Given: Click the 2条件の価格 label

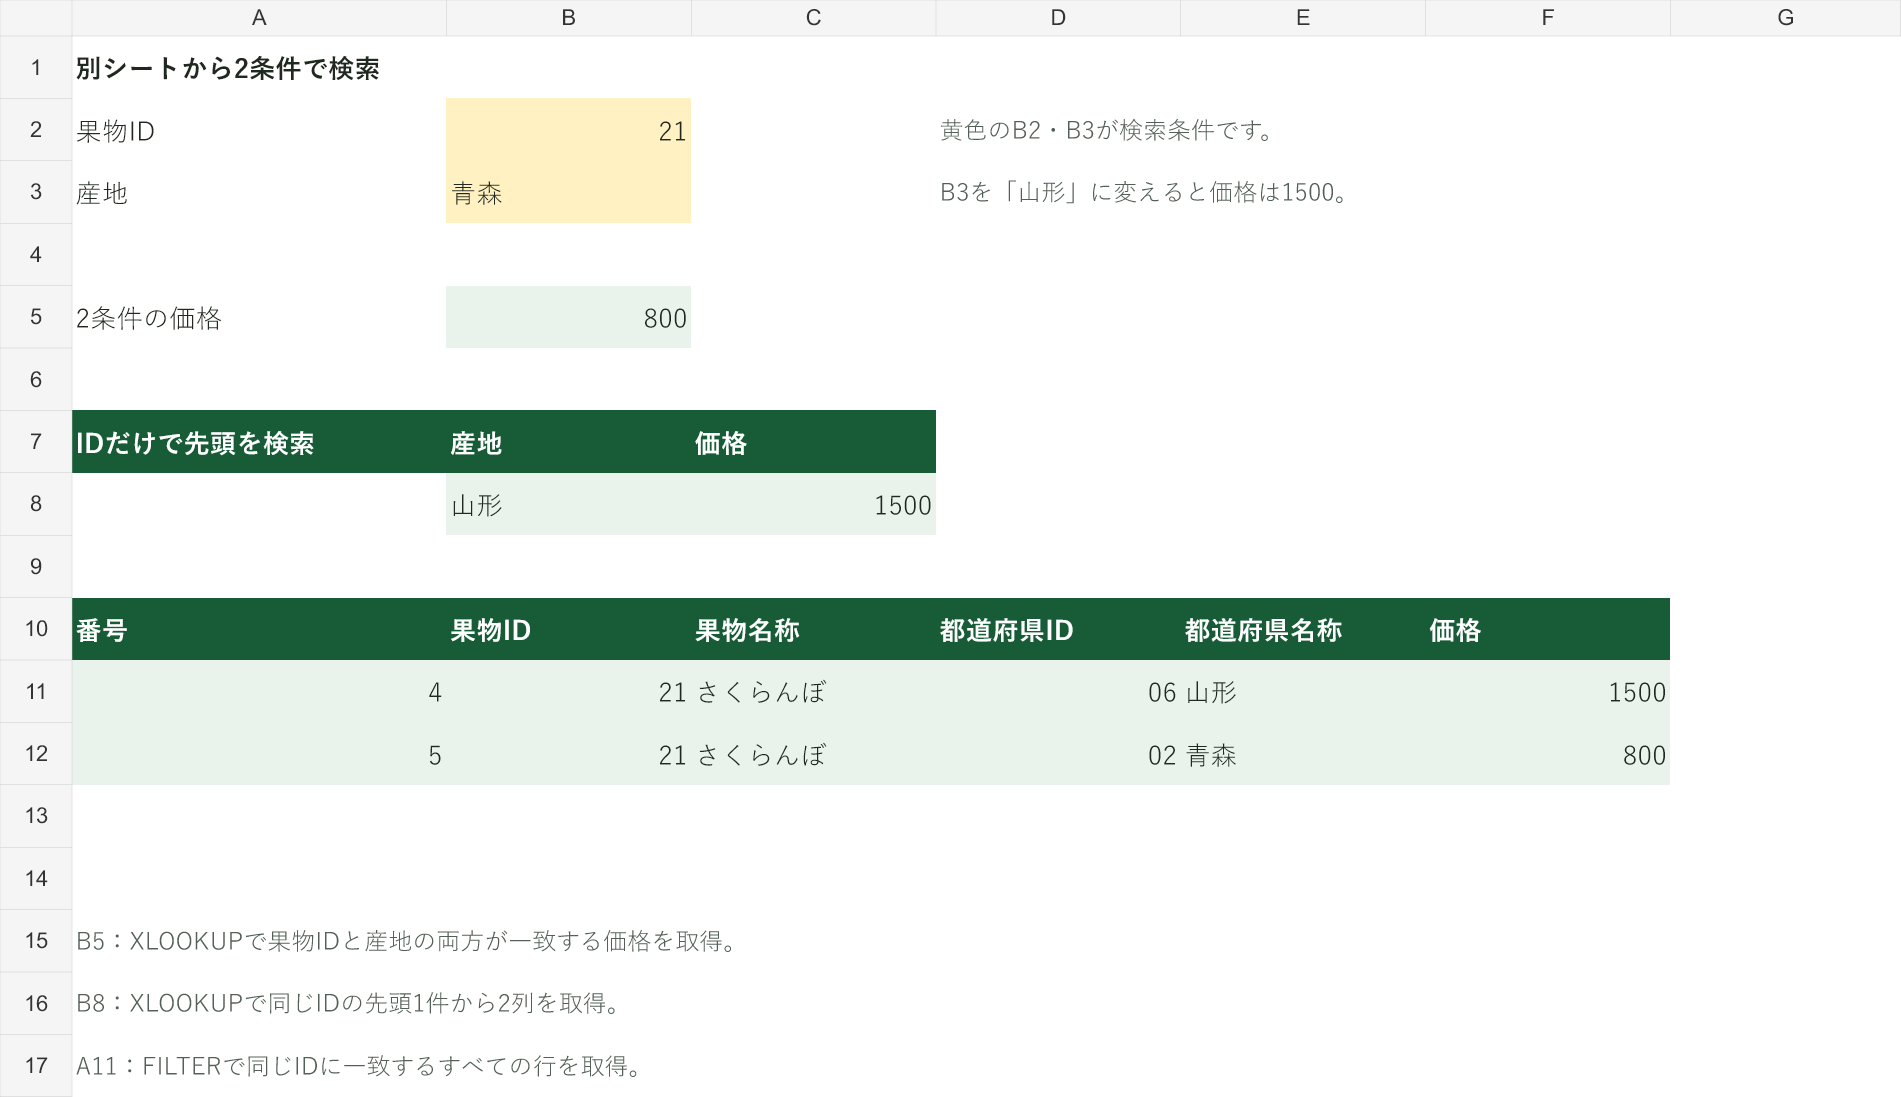Looking at the screenshot, I should [x=149, y=318].
